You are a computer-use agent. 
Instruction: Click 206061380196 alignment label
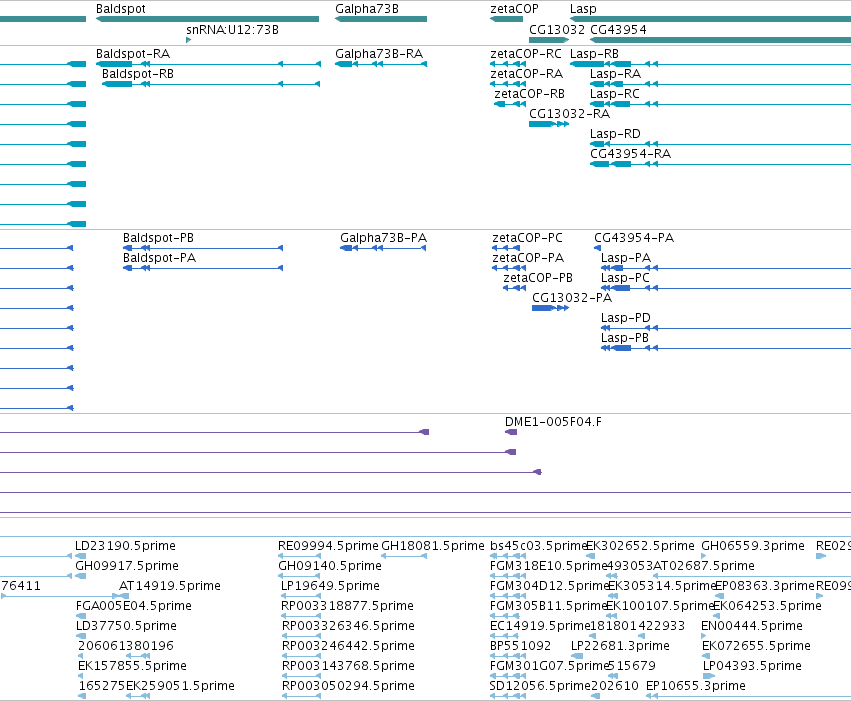pyautogui.click(x=126, y=646)
